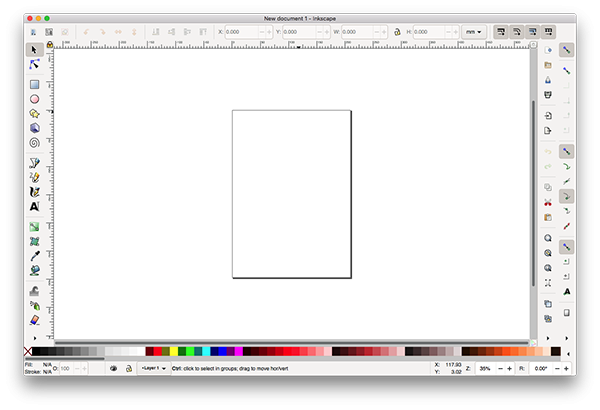Screen dimensions: 600x410
Task: Click the Duplicate object icon
Action: tap(548, 304)
